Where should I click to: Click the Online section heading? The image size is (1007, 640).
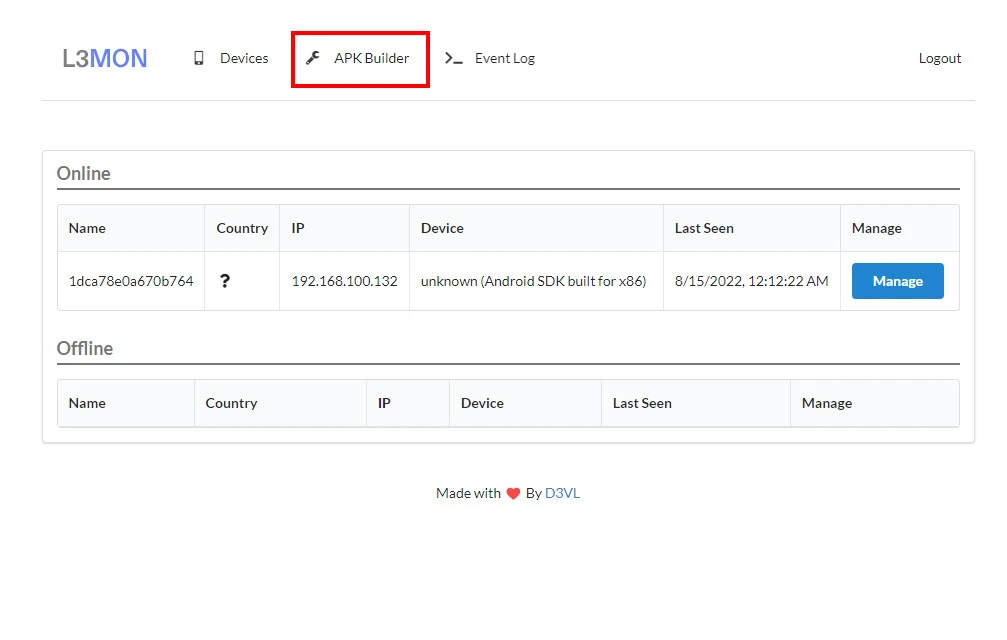click(84, 173)
